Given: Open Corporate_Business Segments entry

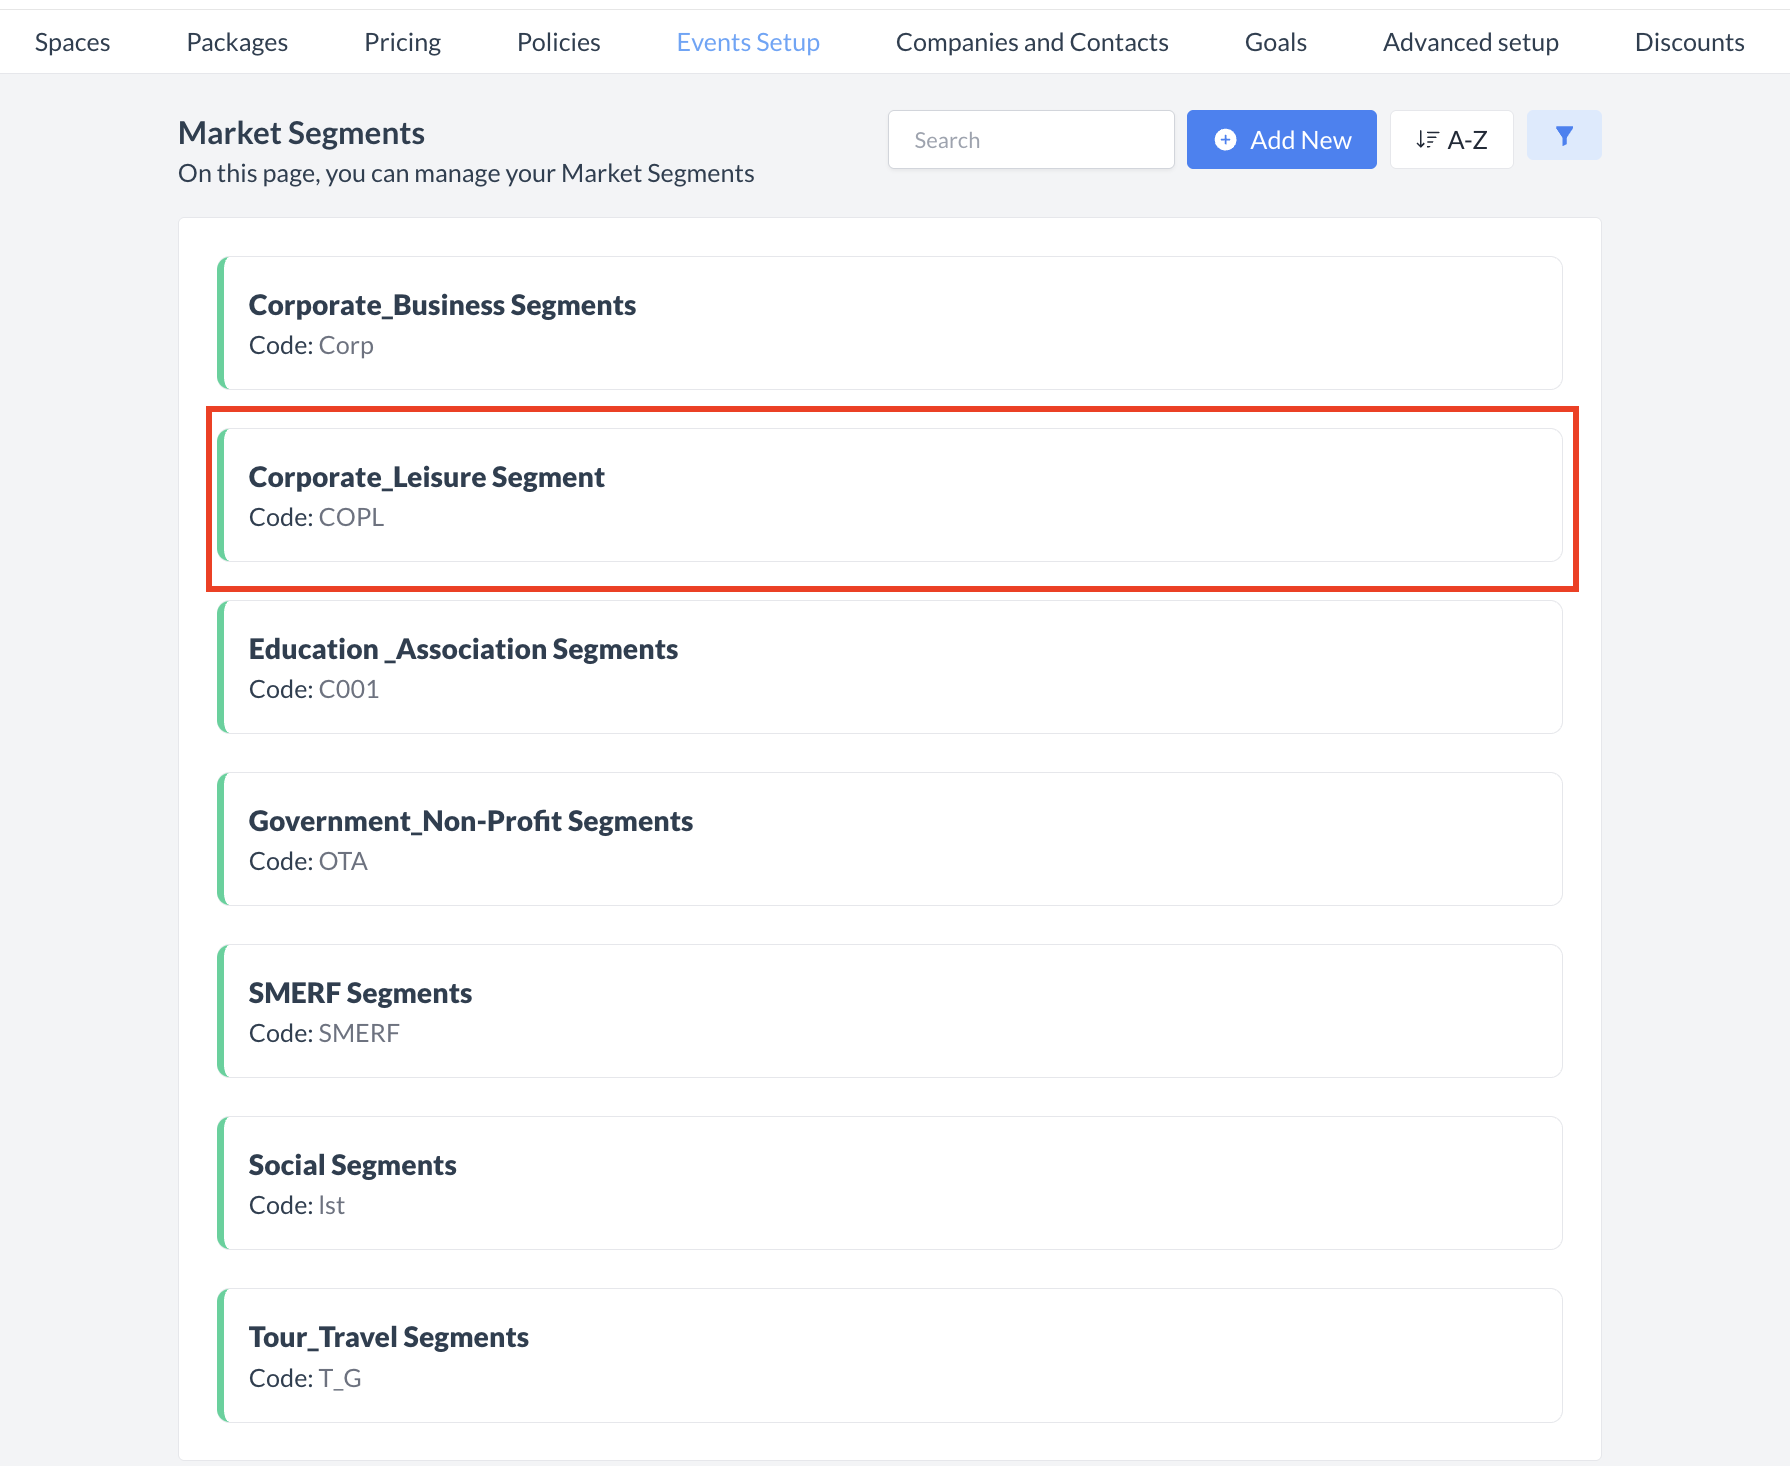Looking at the screenshot, I should 890,323.
